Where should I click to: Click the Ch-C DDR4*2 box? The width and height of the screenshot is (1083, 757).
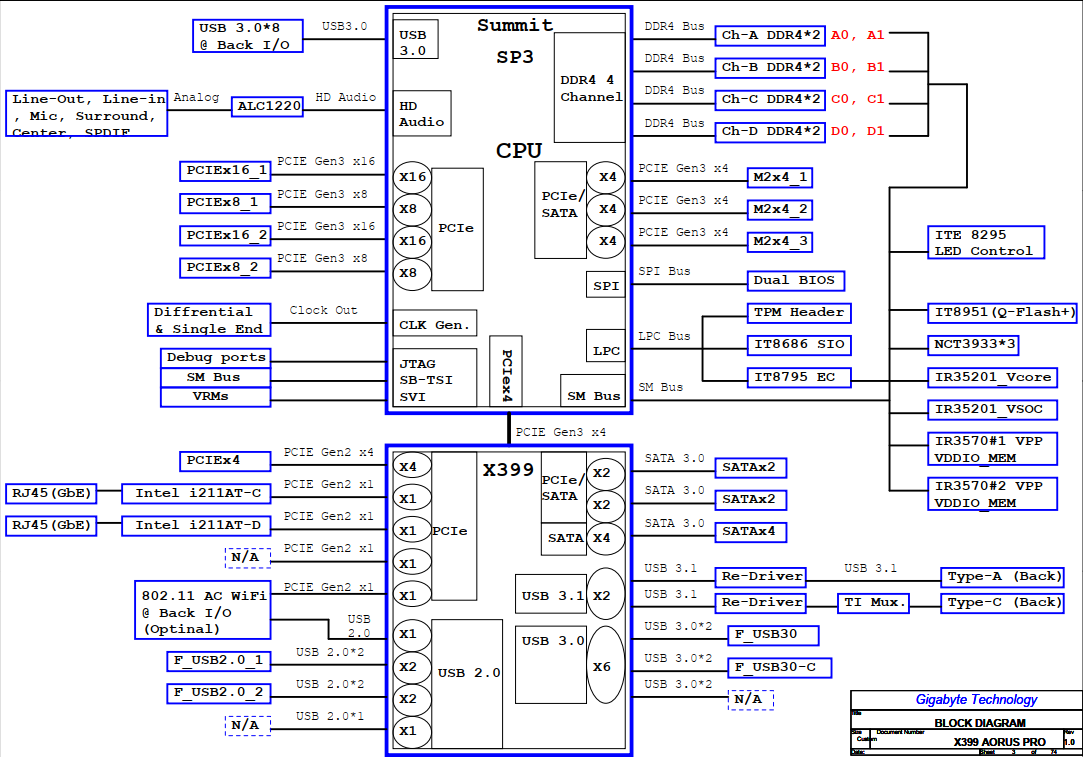coord(769,99)
